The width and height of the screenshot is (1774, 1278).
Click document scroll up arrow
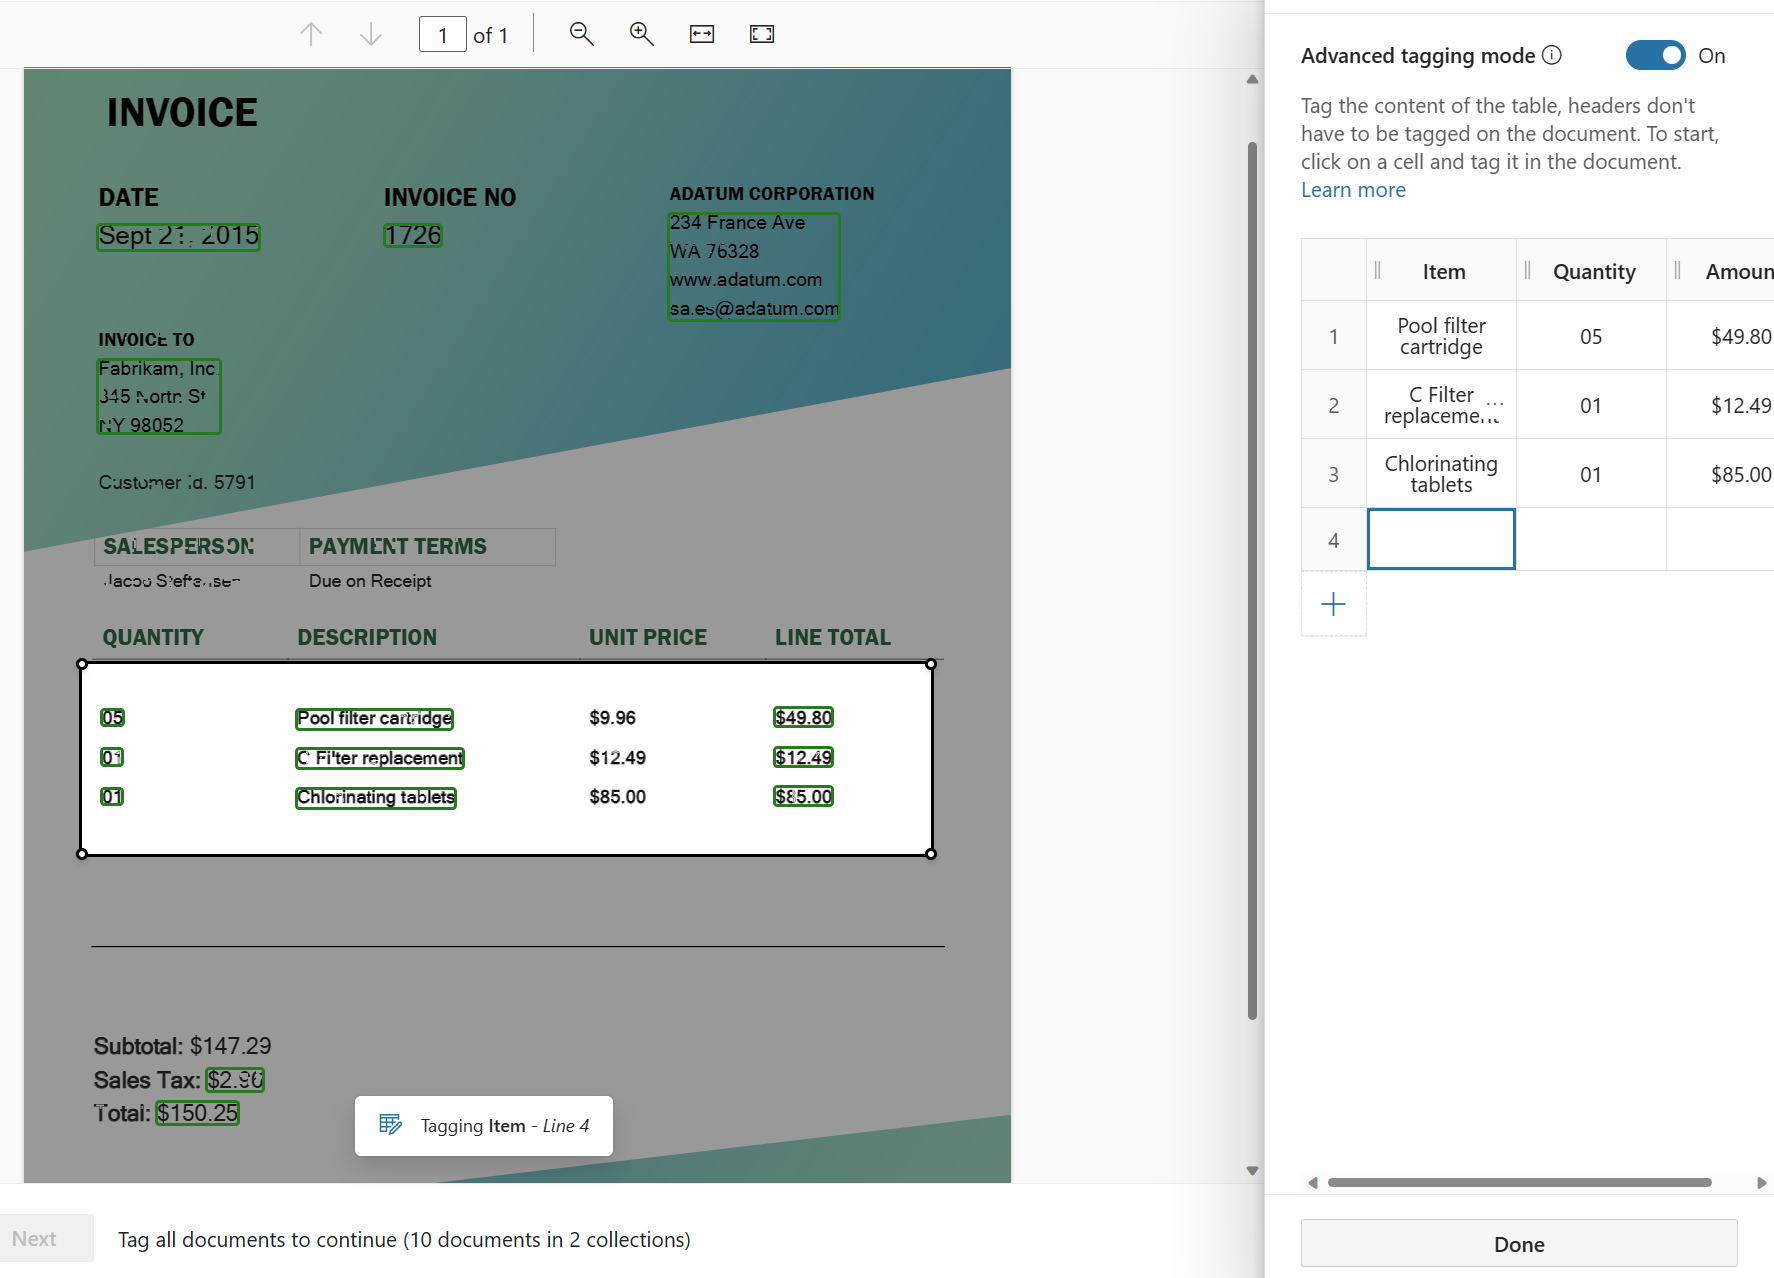click(1252, 79)
